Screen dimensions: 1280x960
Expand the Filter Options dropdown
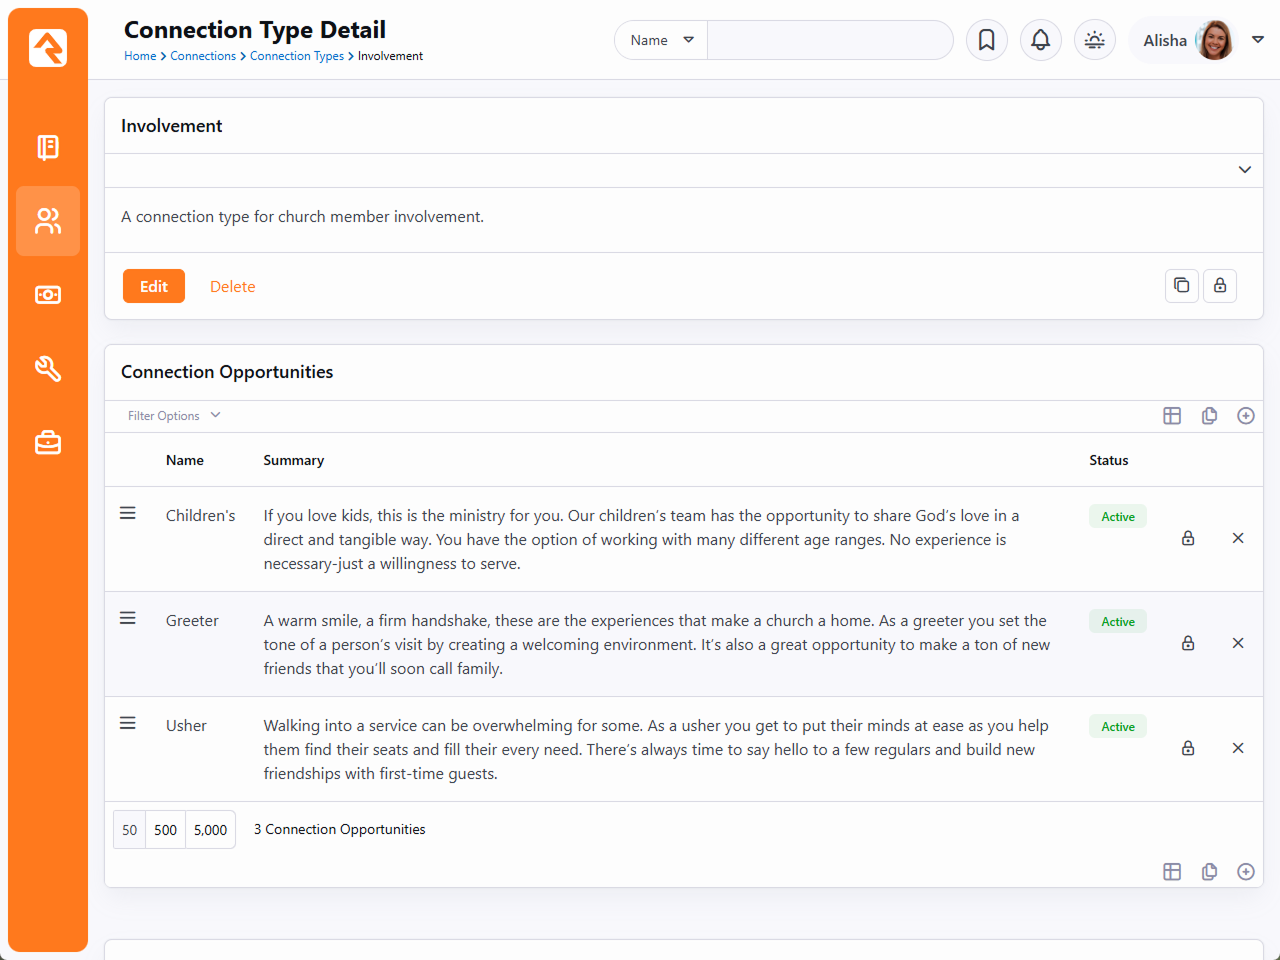[x=174, y=416]
